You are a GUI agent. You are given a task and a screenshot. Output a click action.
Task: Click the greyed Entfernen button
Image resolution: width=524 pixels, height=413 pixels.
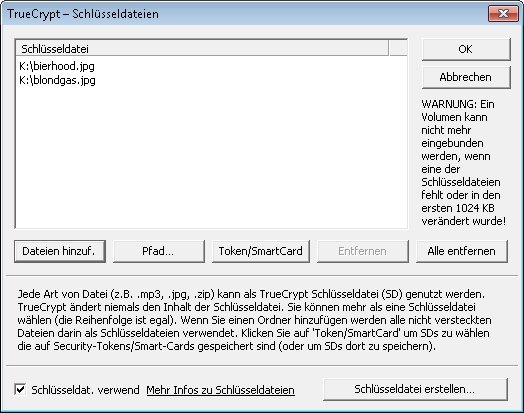click(363, 251)
